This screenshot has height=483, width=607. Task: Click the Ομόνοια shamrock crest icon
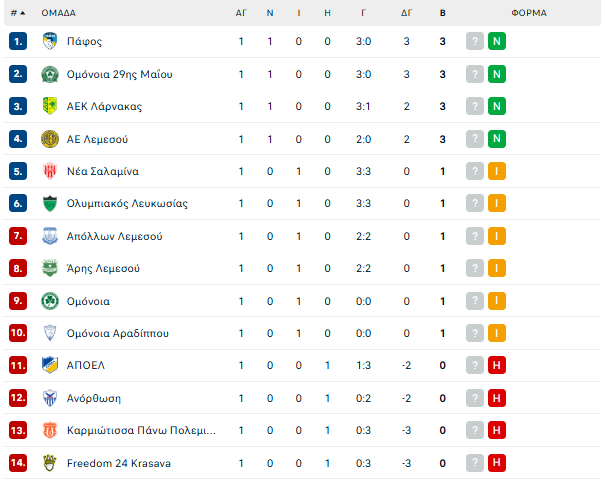50,301
